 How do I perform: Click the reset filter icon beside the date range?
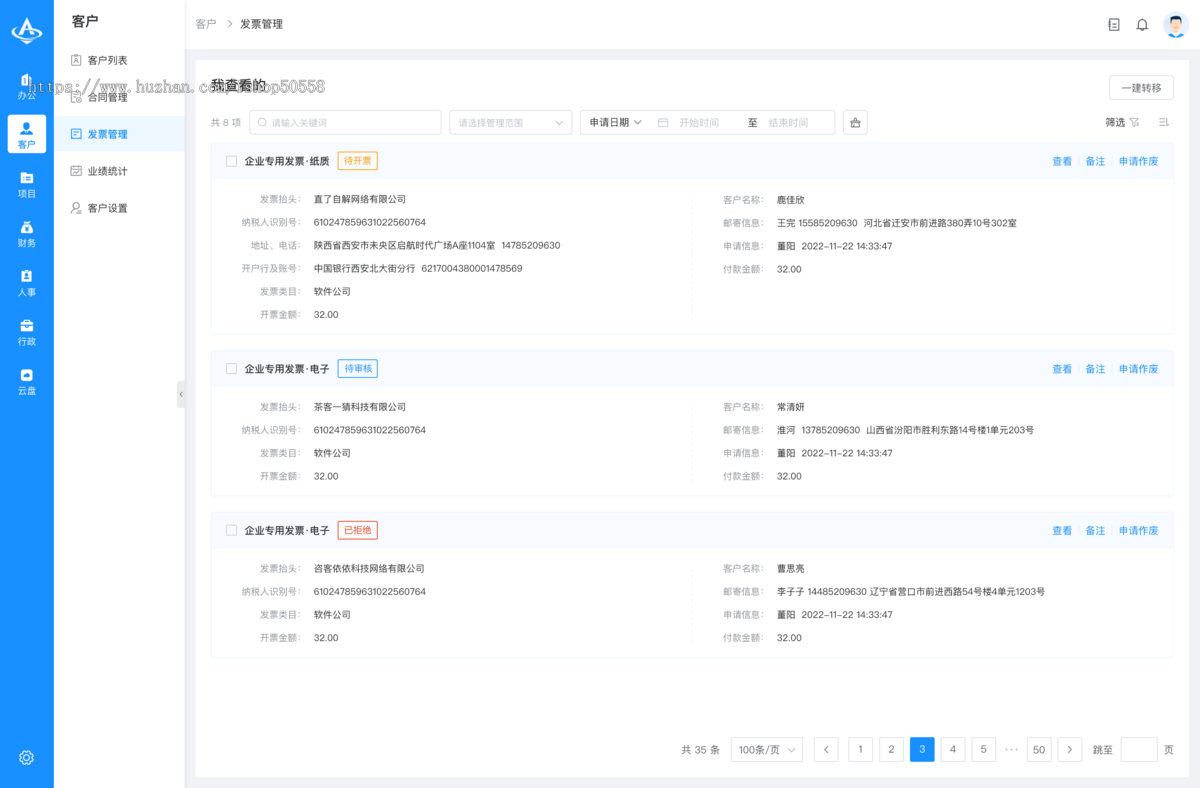pos(855,122)
